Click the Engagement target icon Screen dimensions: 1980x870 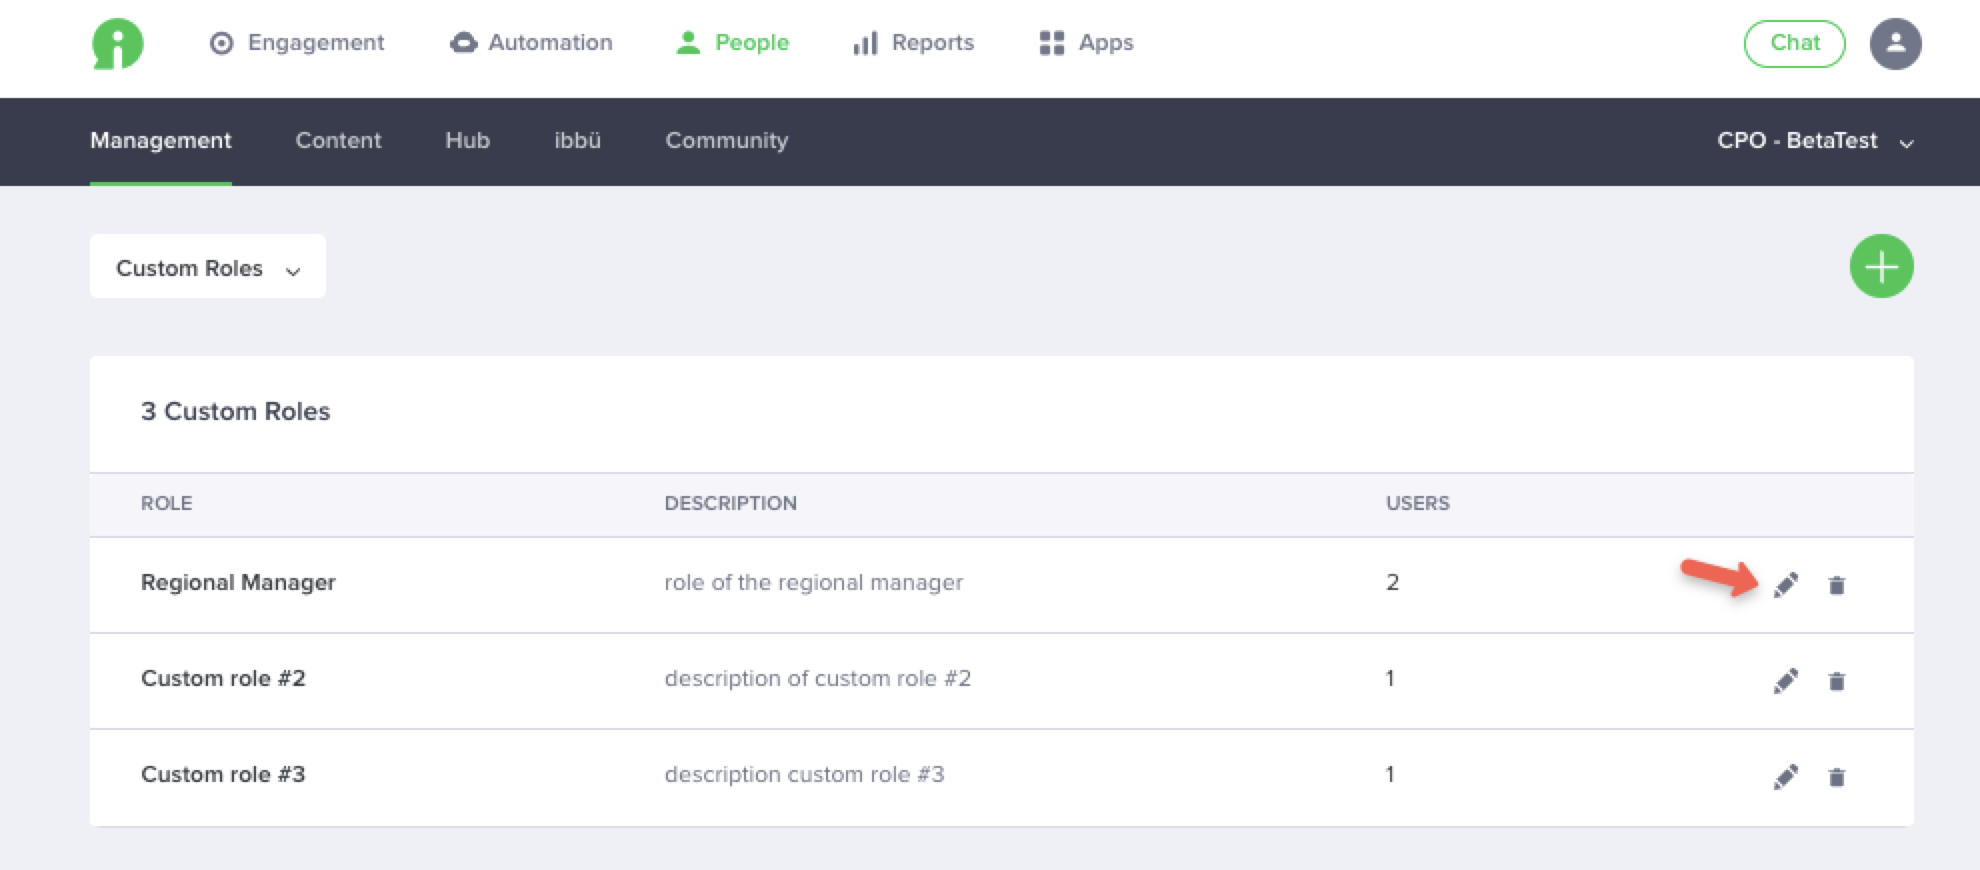221,43
